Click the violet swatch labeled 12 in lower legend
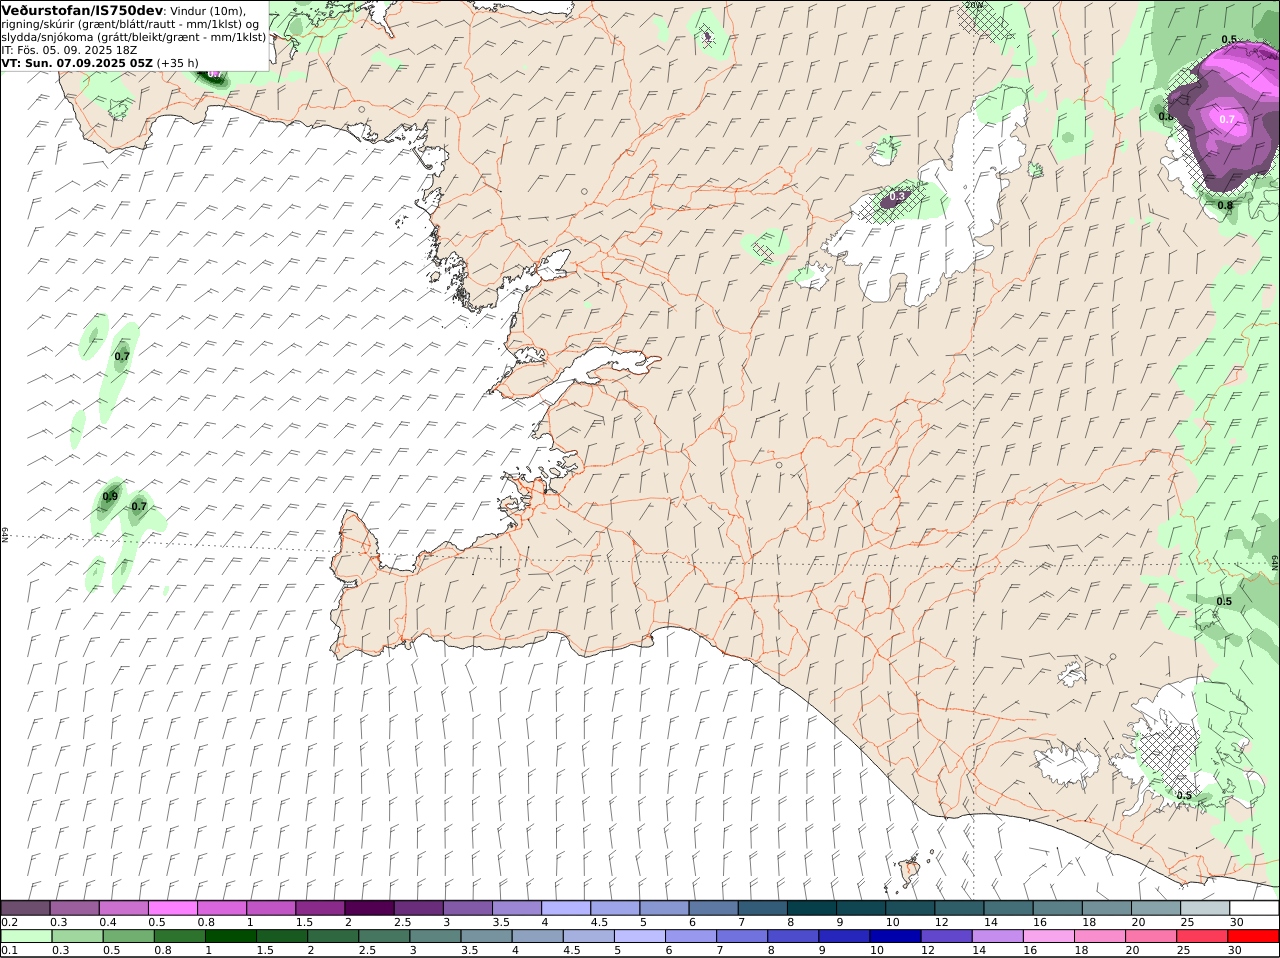Viewport: 1280px width, 958px height. coord(946,936)
